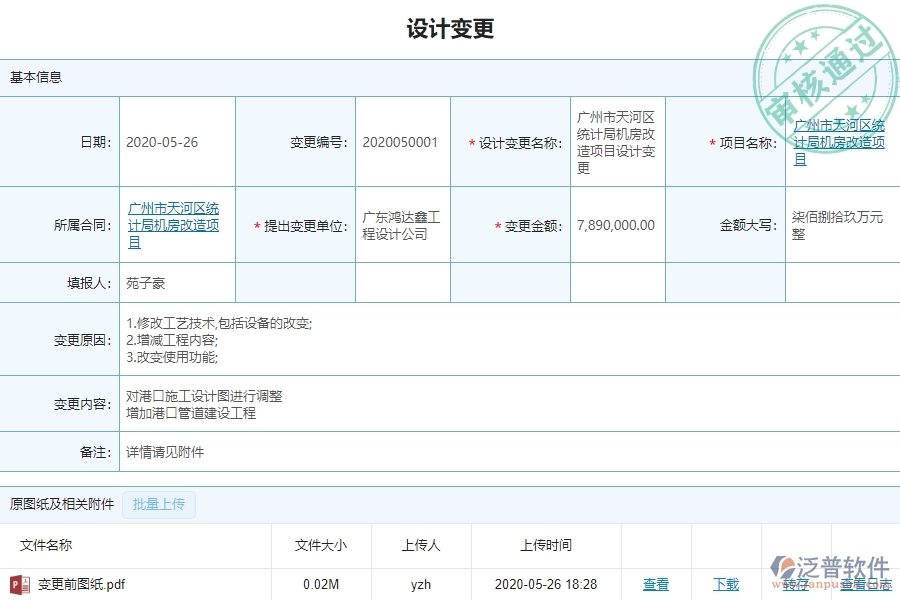Click the 批量上传 upload button
Viewport: 900px width, 600px height.
coord(158,504)
